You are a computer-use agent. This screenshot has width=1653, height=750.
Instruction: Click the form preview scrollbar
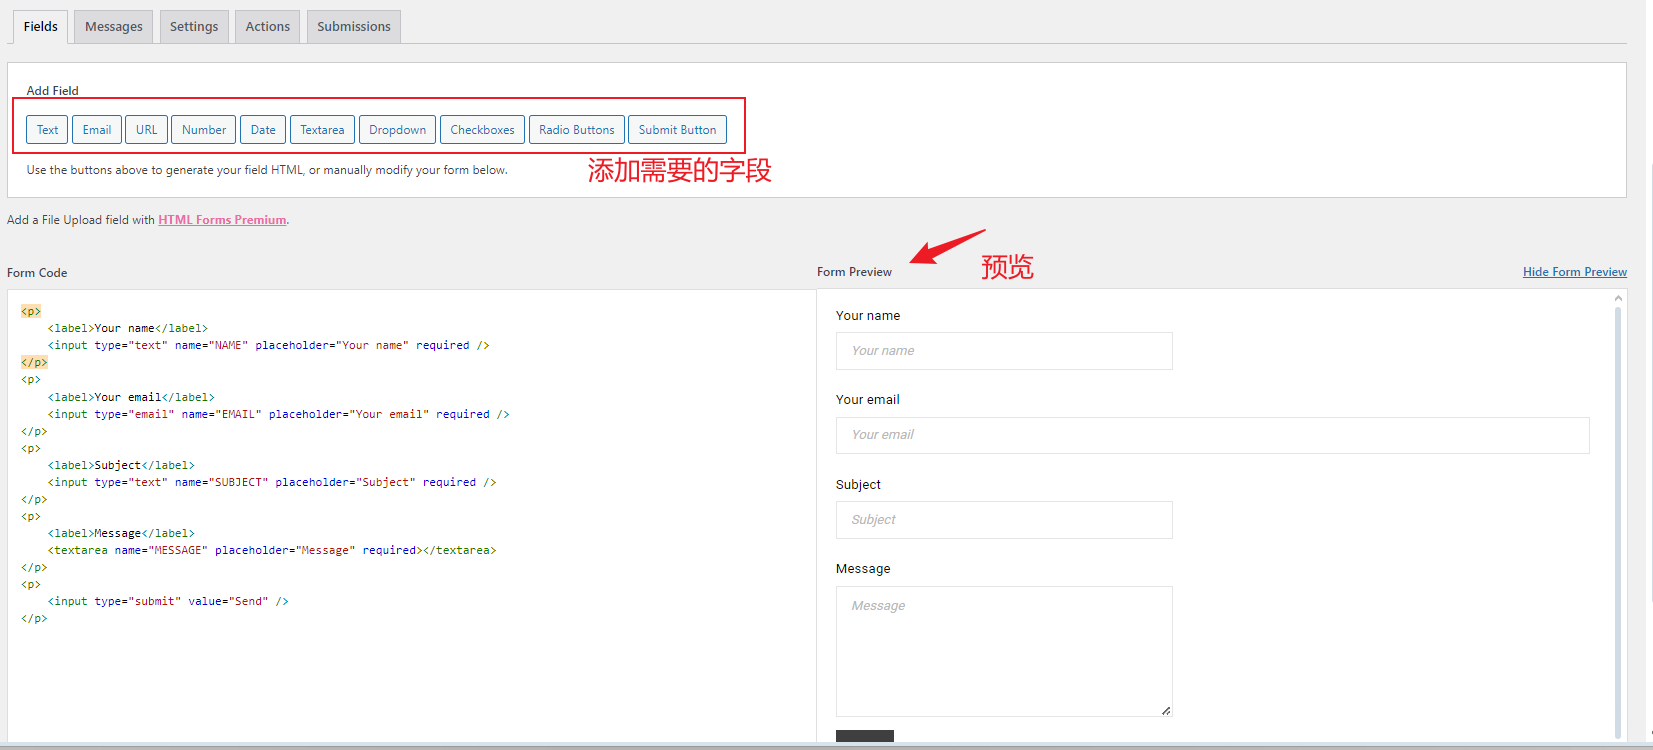click(1618, 520)
